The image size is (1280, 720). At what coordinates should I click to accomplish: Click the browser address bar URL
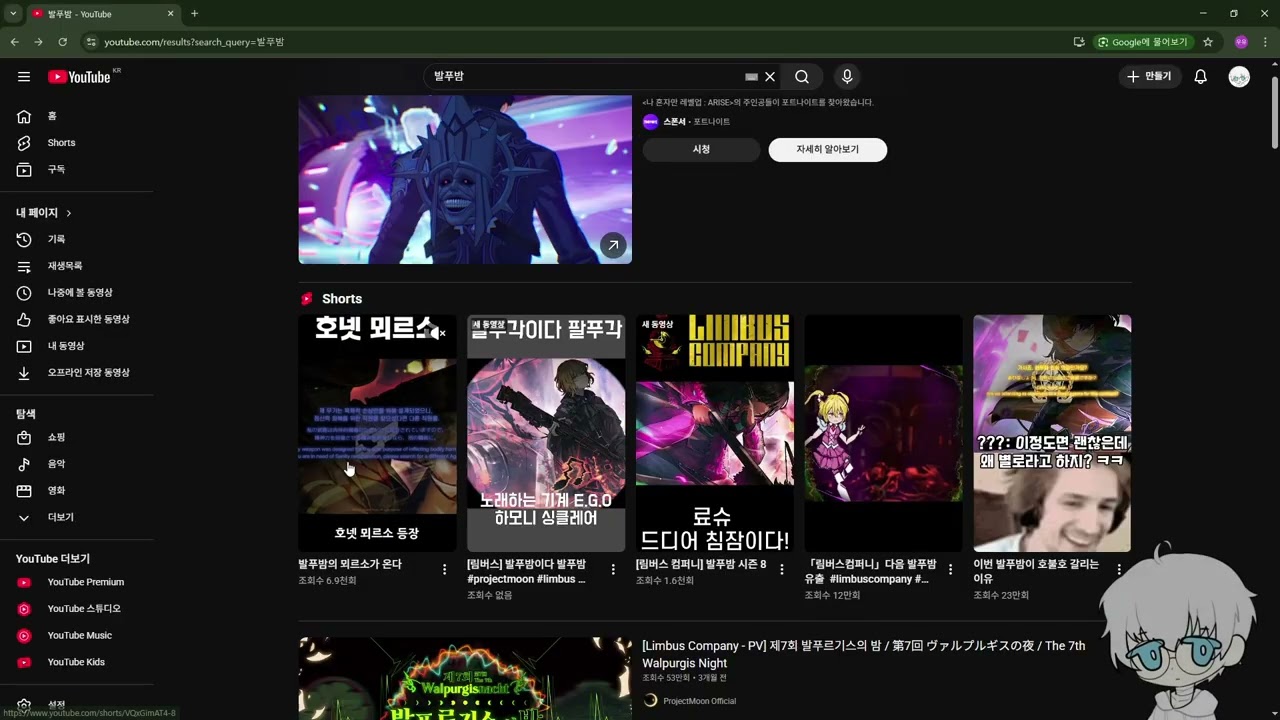tap(194, 42)
